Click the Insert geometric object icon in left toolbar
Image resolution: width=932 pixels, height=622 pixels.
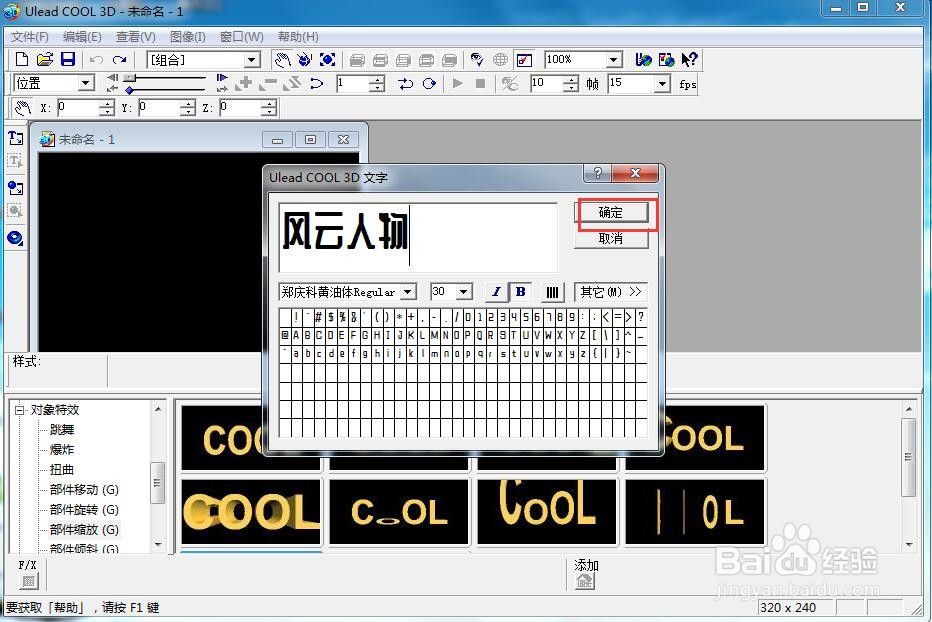[15, 238]
